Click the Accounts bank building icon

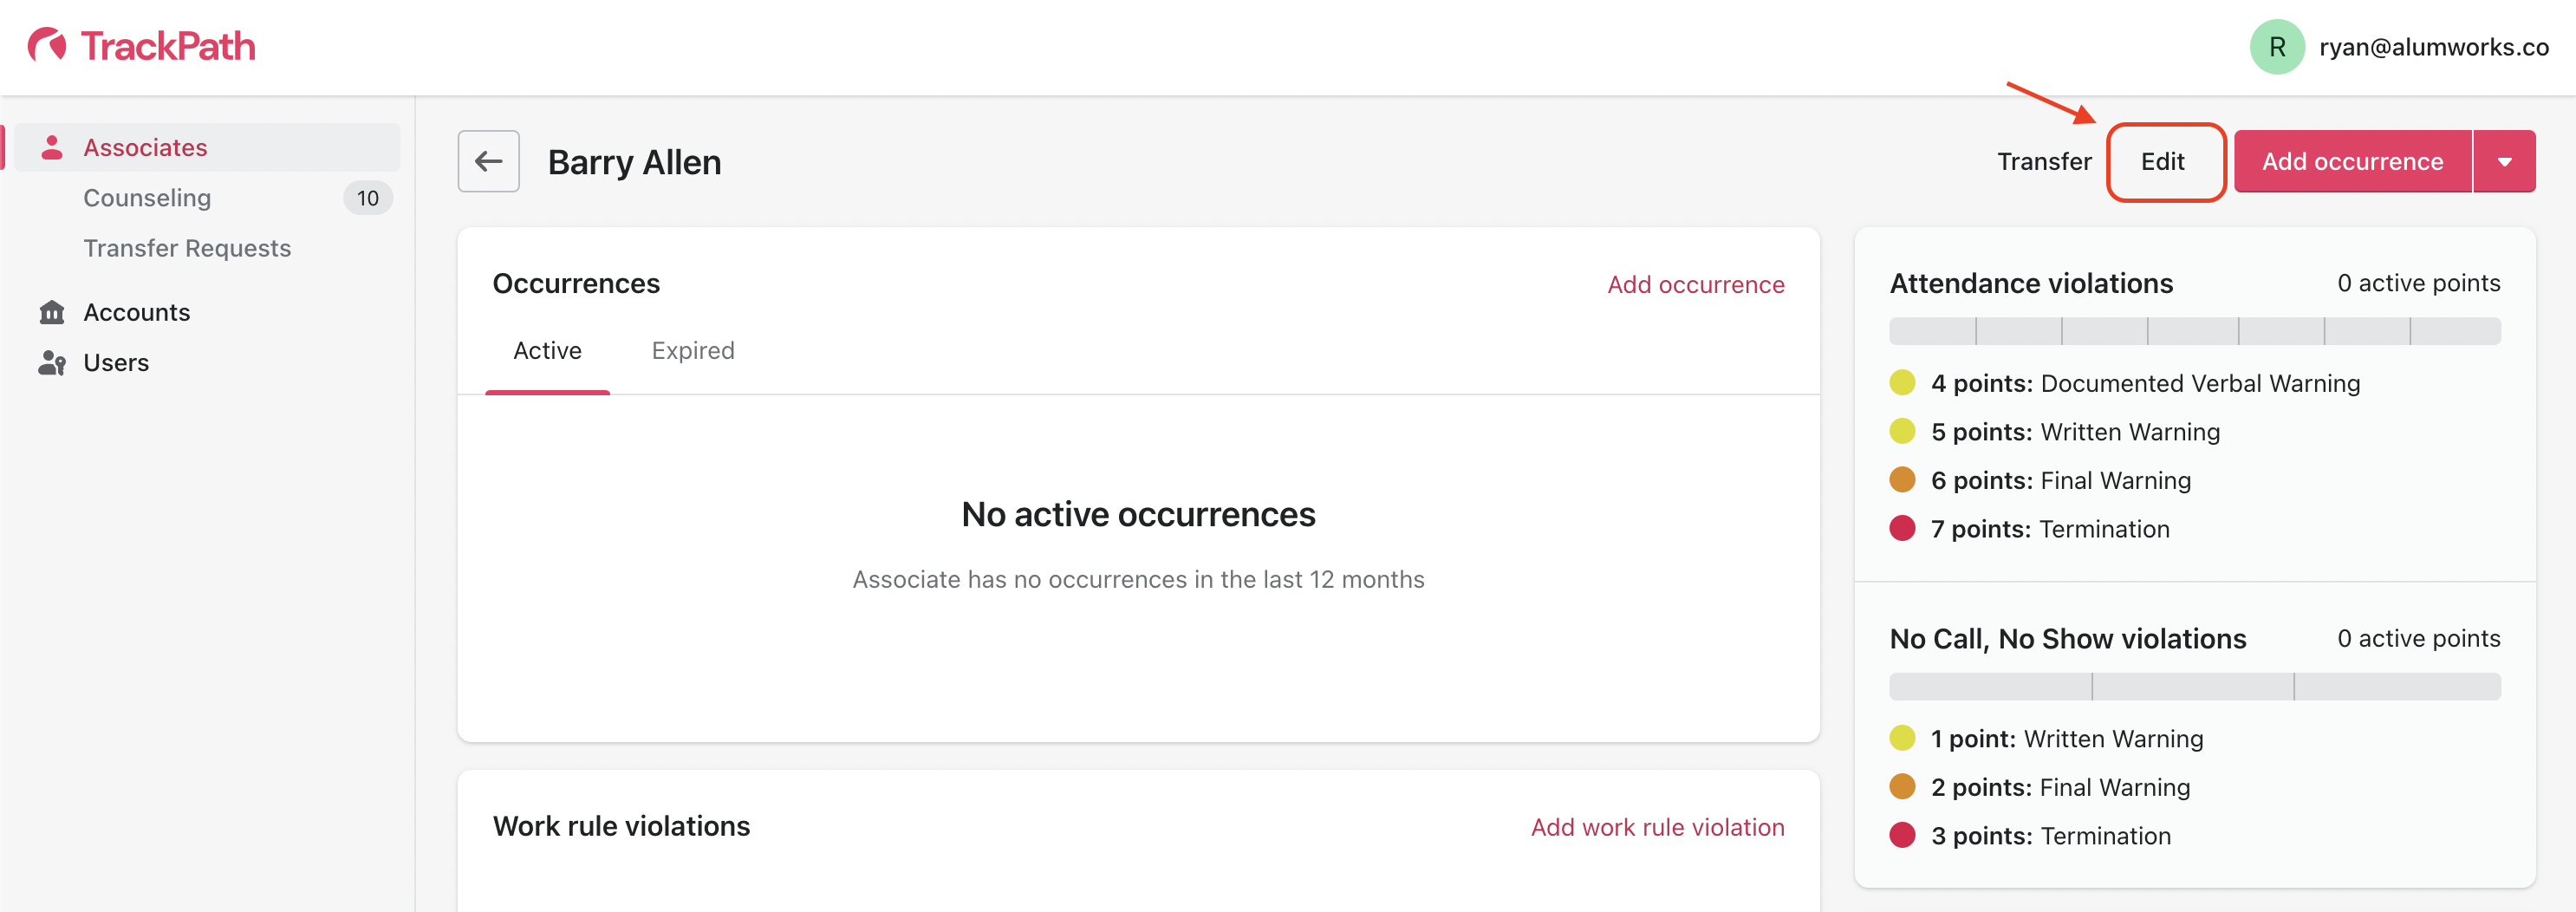pos(52,312)
